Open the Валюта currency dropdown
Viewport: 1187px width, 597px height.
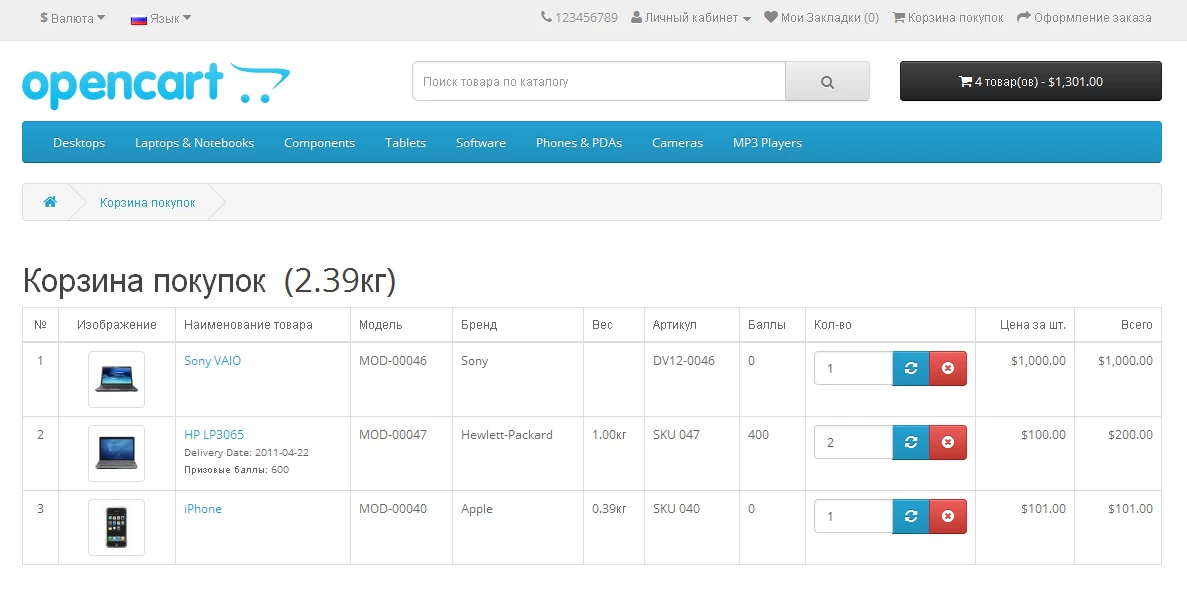tap(73, 18)
